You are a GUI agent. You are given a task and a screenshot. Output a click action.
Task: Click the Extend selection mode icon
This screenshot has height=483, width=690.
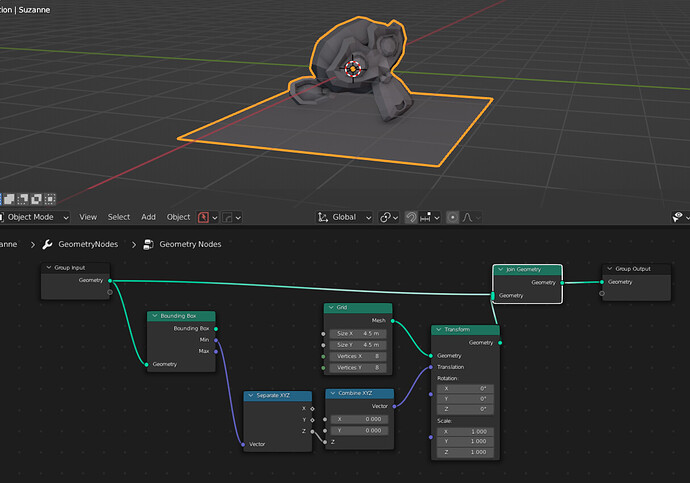[x=9, y=199]
